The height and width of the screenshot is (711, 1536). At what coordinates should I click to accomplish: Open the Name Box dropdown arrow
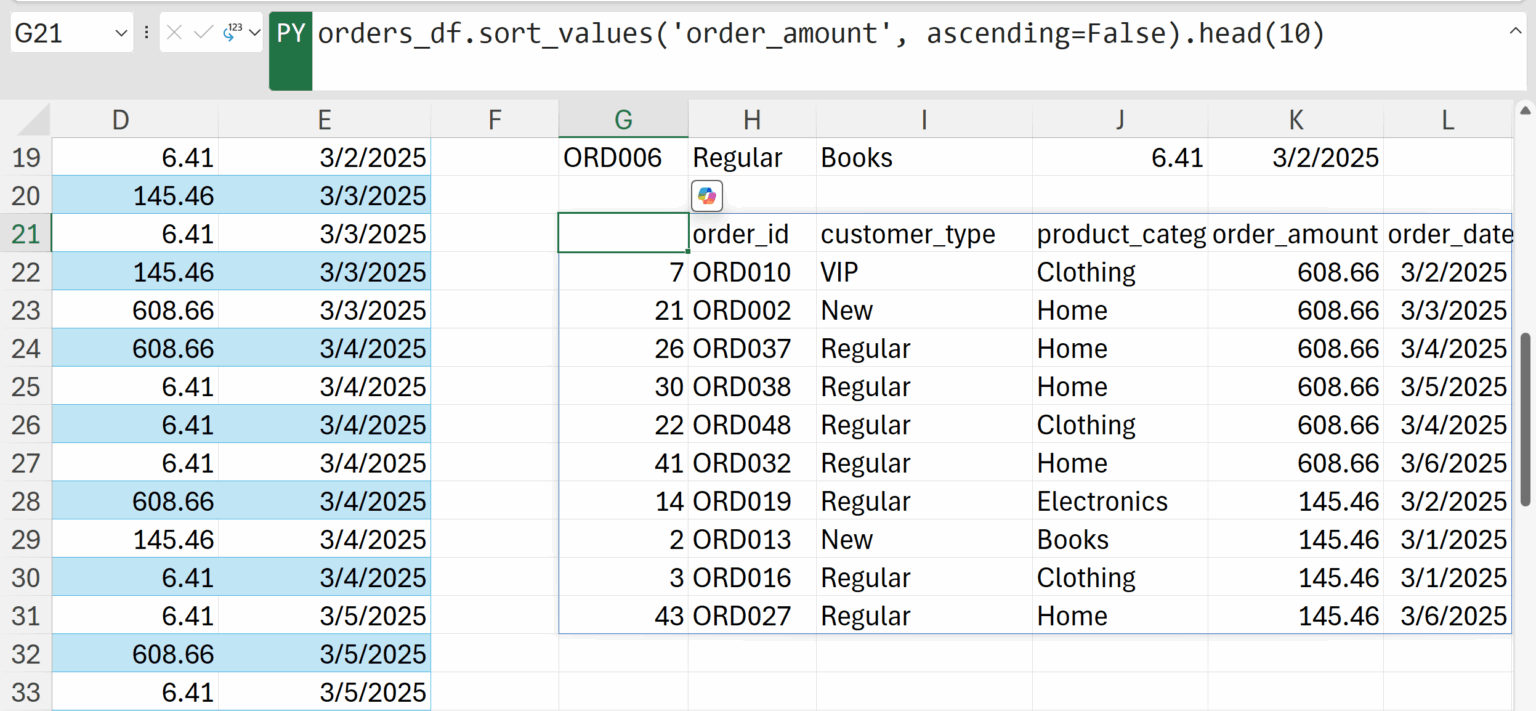coord(122,34)
